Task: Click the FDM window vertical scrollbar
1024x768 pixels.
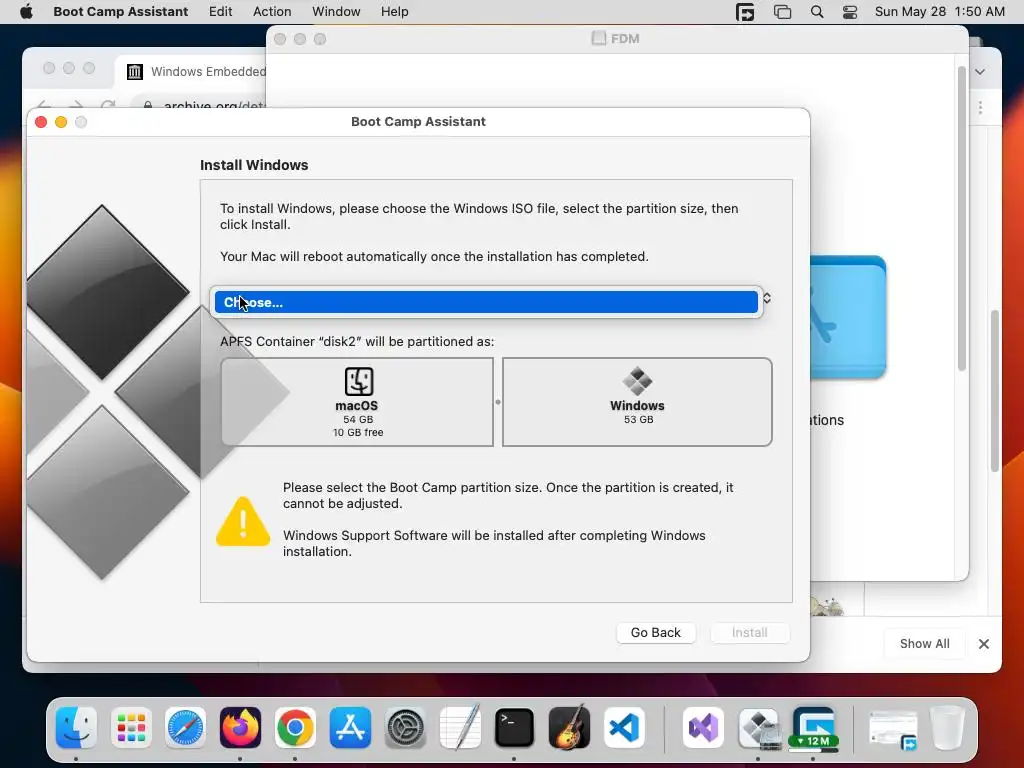Action: 961,219
